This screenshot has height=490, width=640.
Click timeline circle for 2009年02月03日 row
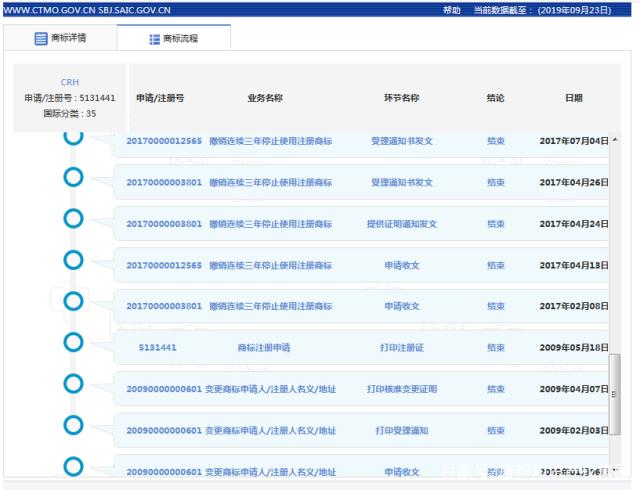tap(73, 426)
